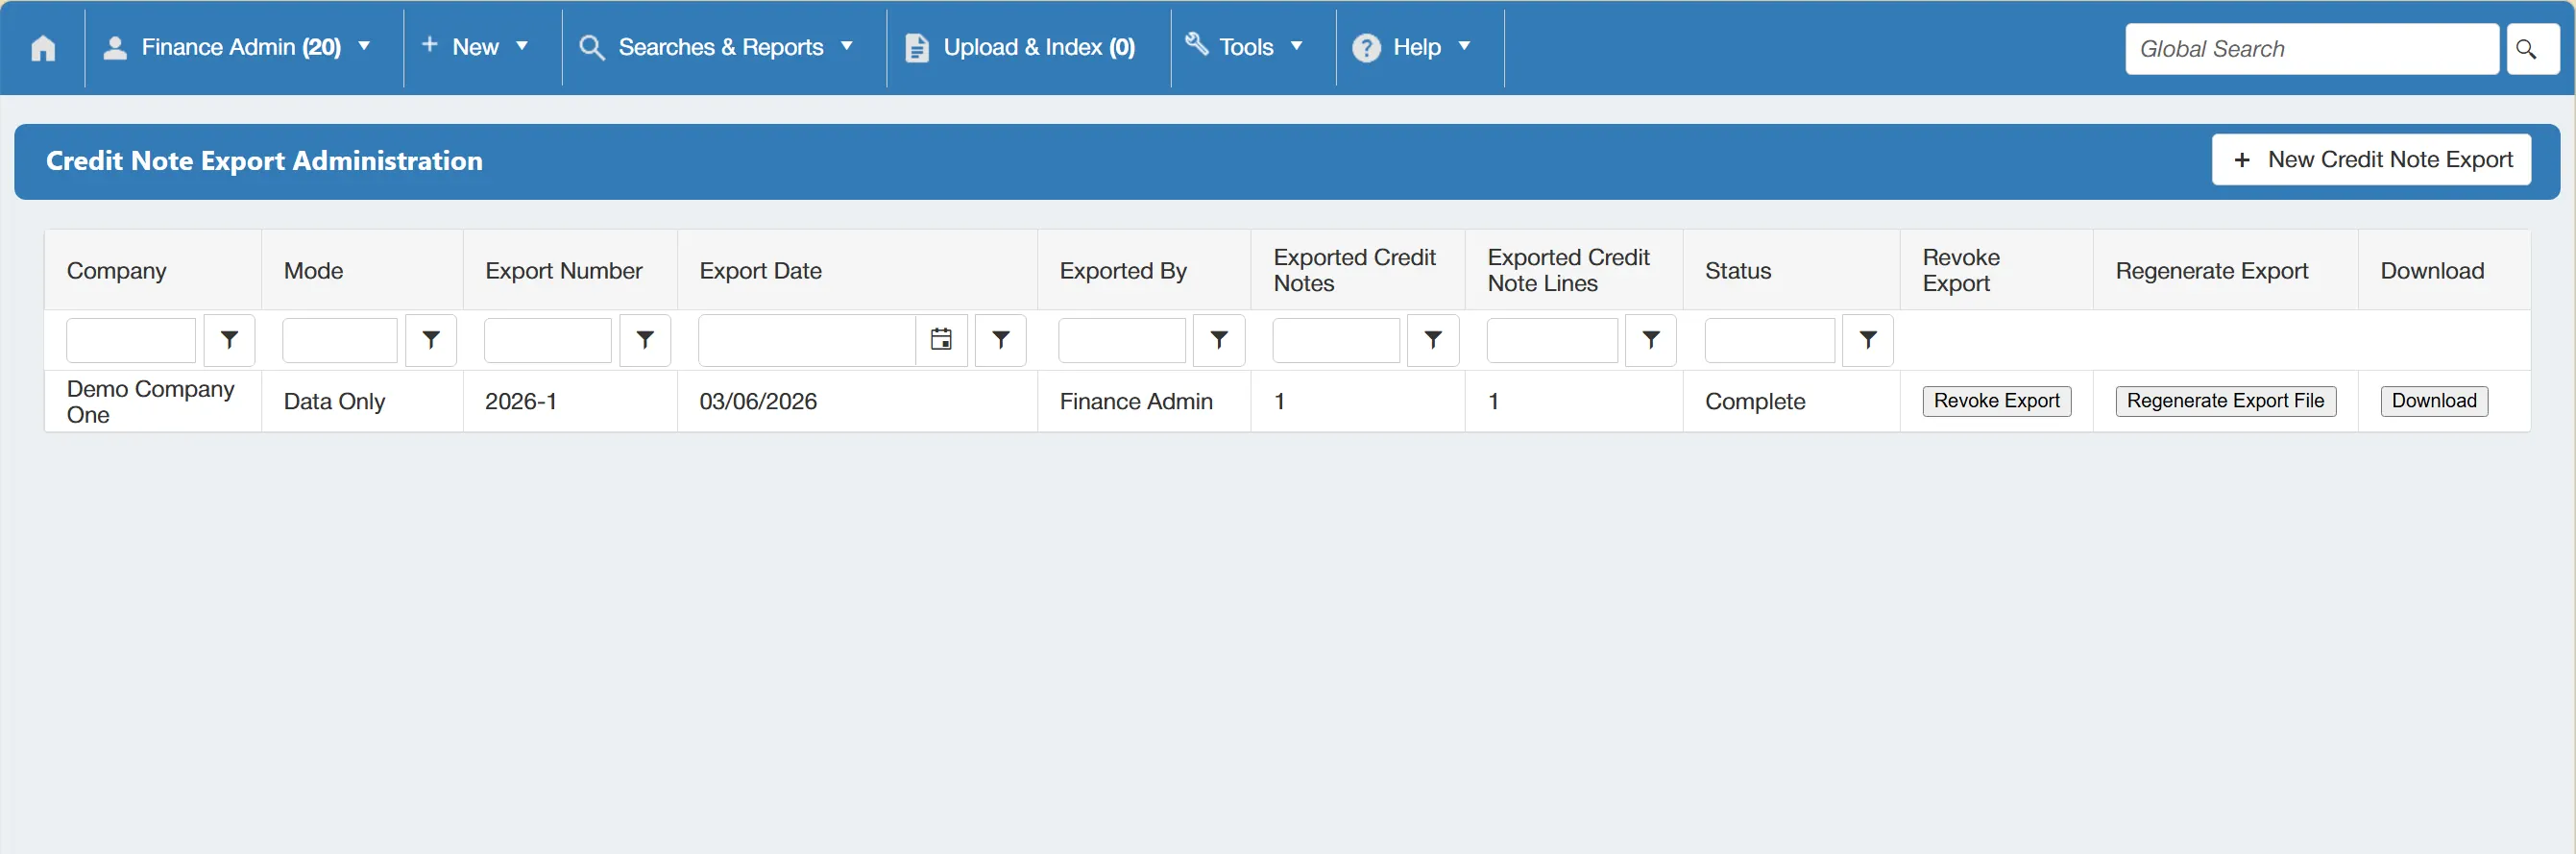The image size is (2576, 854).
Task: Focus the Global Search field
Action: (2311, 49)
